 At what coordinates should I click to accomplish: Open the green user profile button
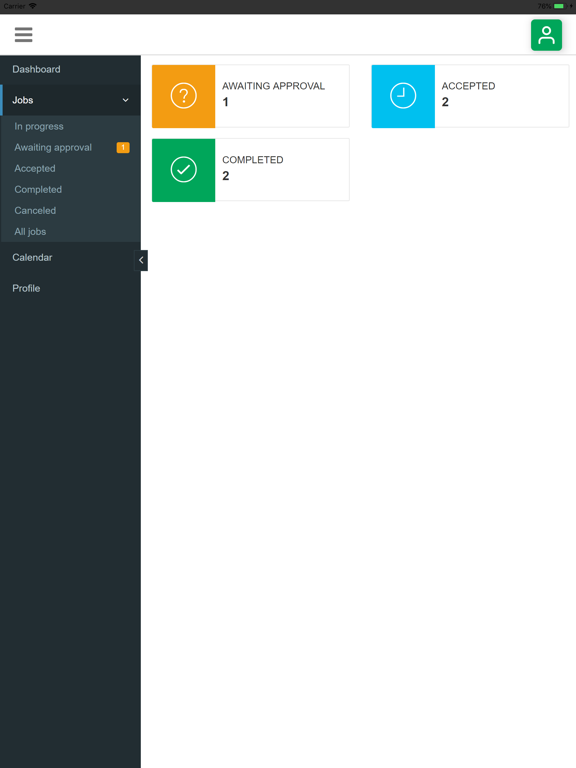(x=546, y=35)
